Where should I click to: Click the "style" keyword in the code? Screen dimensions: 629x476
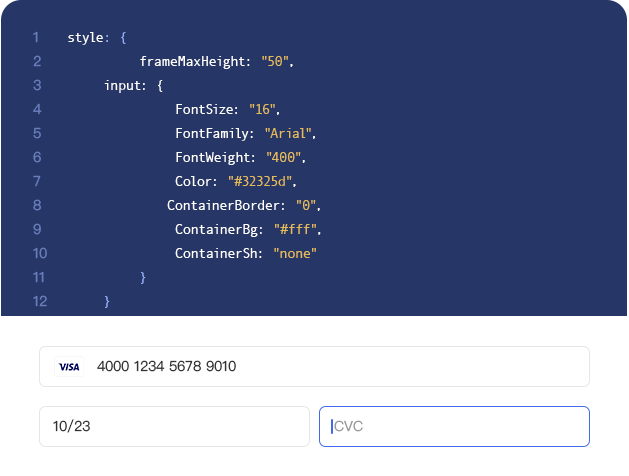tap(86, 38)
